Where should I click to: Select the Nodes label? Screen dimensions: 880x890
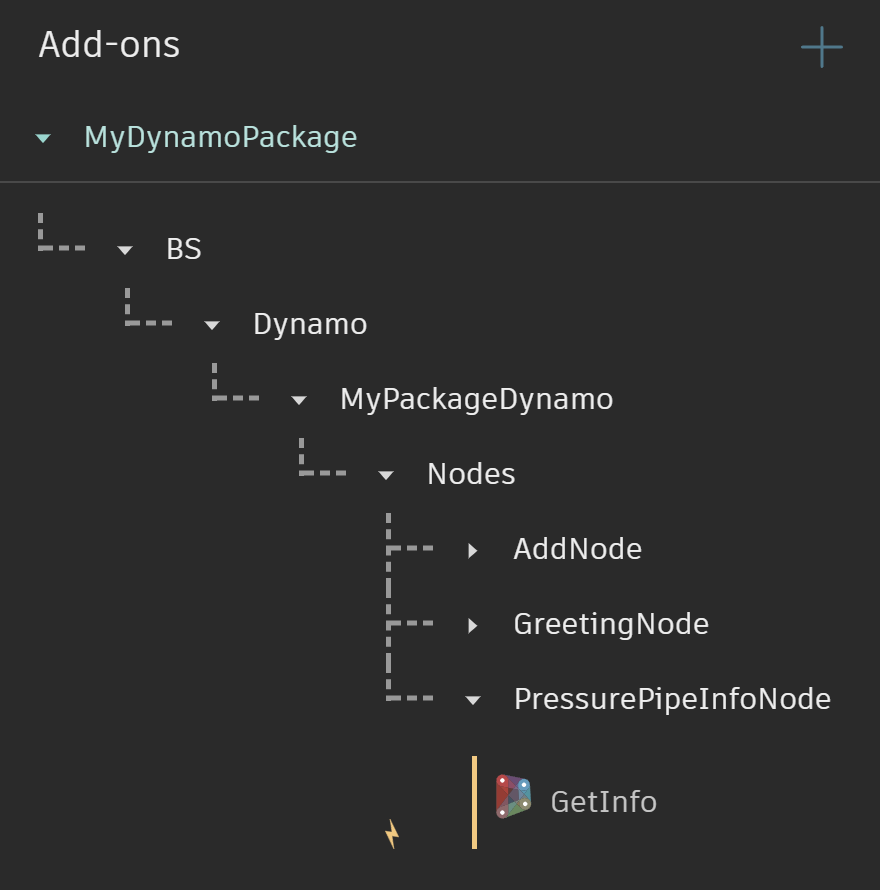click(x=471, y=474)
